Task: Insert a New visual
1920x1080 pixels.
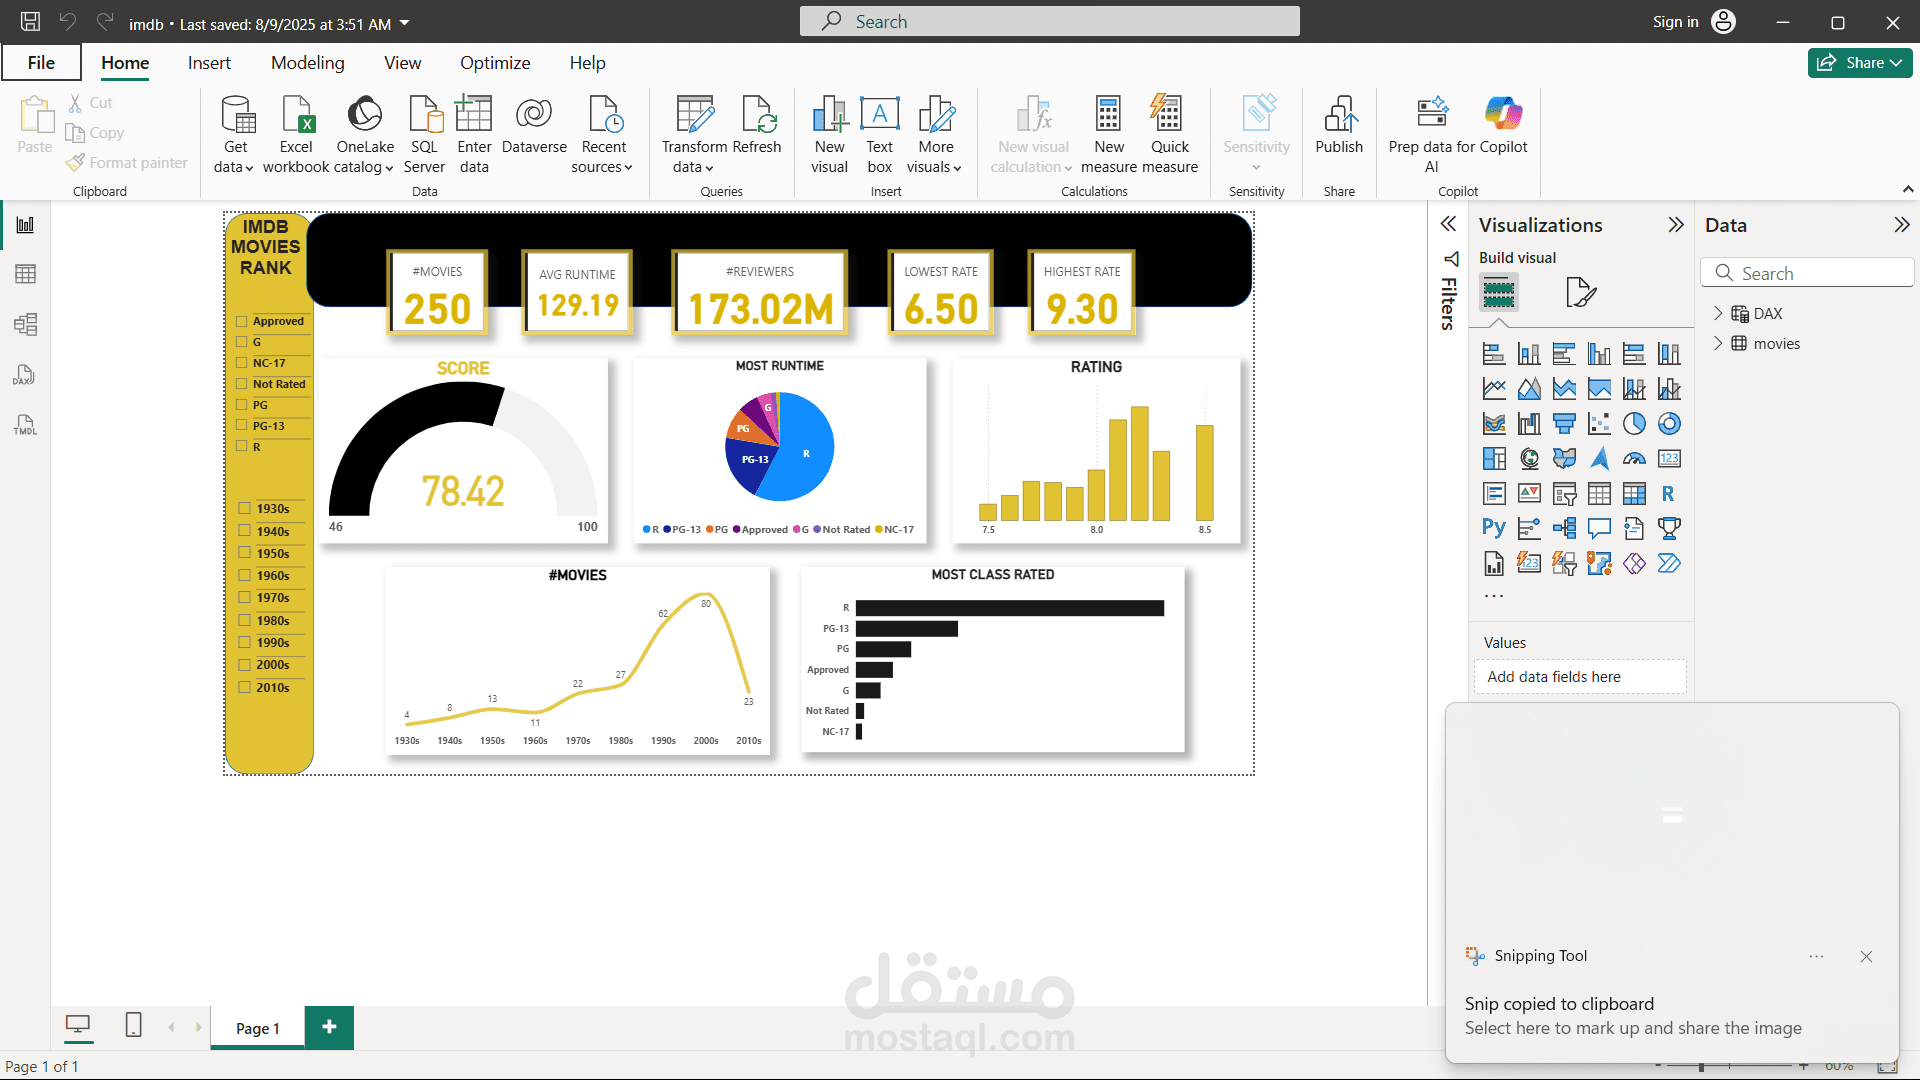Action: 829,134
